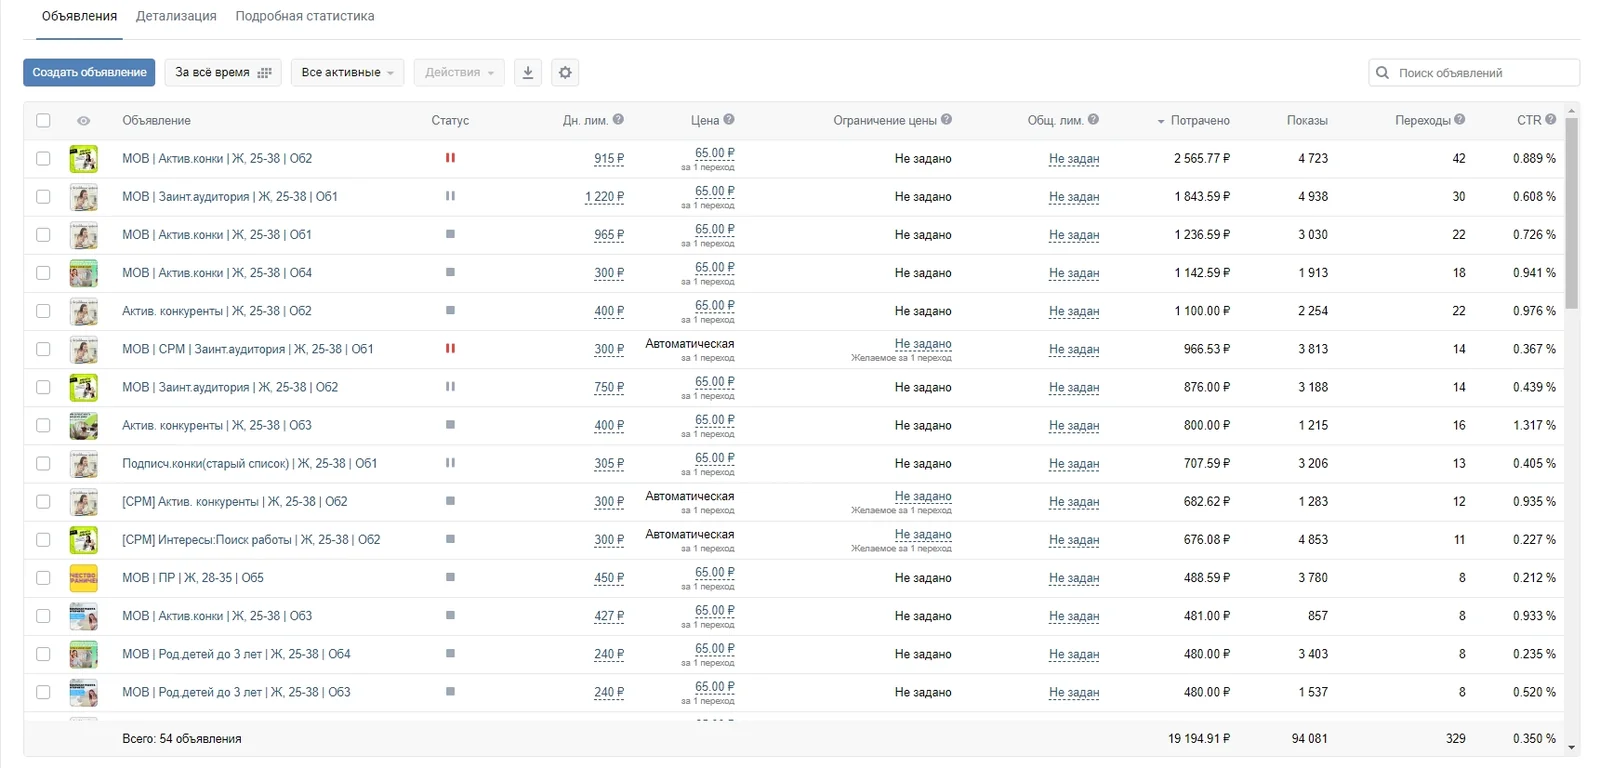
Task: Click help icon next to Цена header
Action: click(x=729, y=120)
